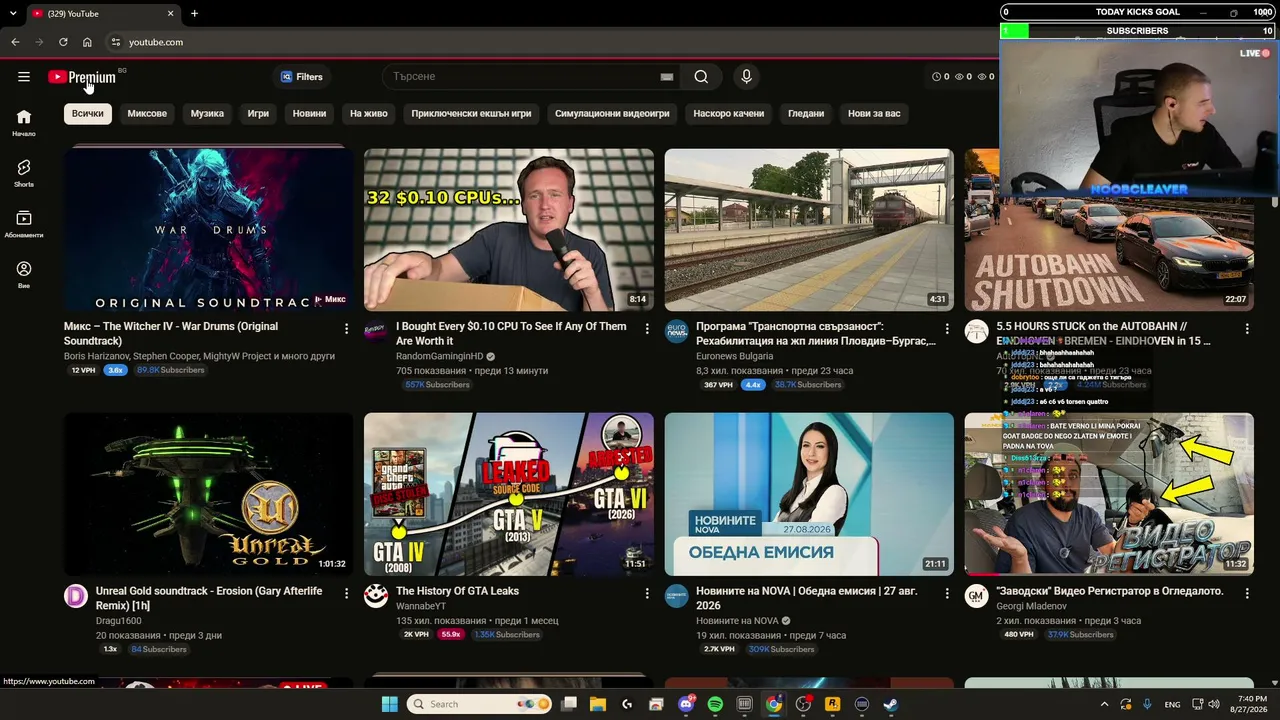Select the Музика filter chip

[207, 114]
